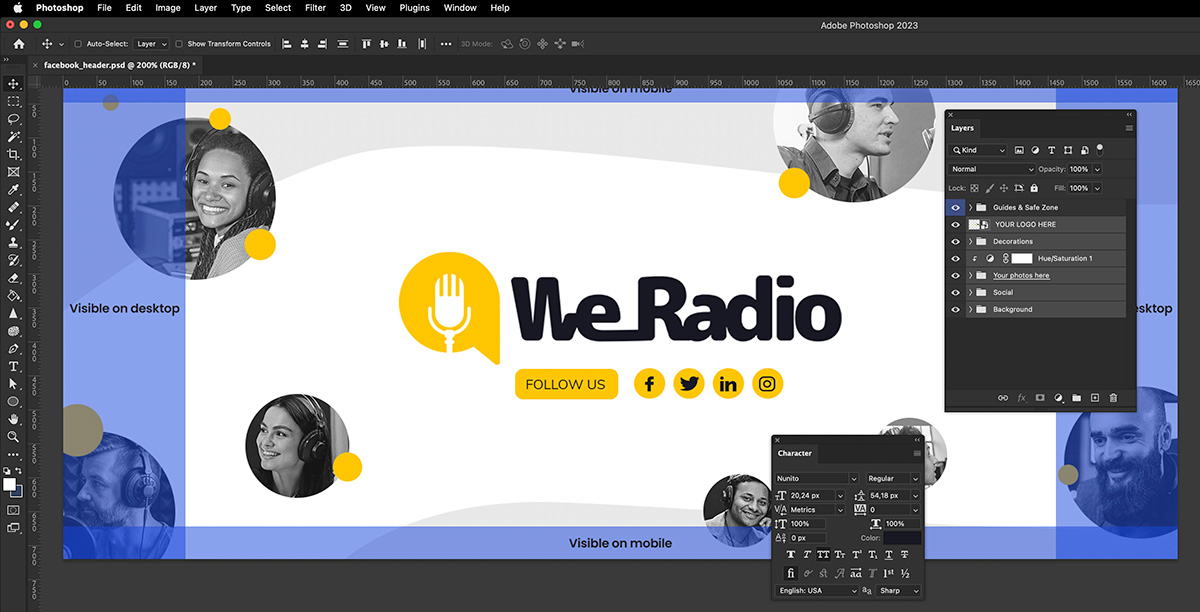Hide the Guides & Safe Zone layer

956,208
